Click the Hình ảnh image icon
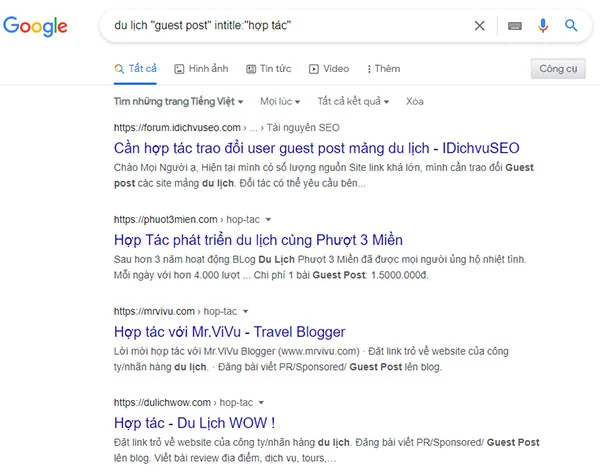This screenshot has width=600, height=475. click(x=179, y=69)
